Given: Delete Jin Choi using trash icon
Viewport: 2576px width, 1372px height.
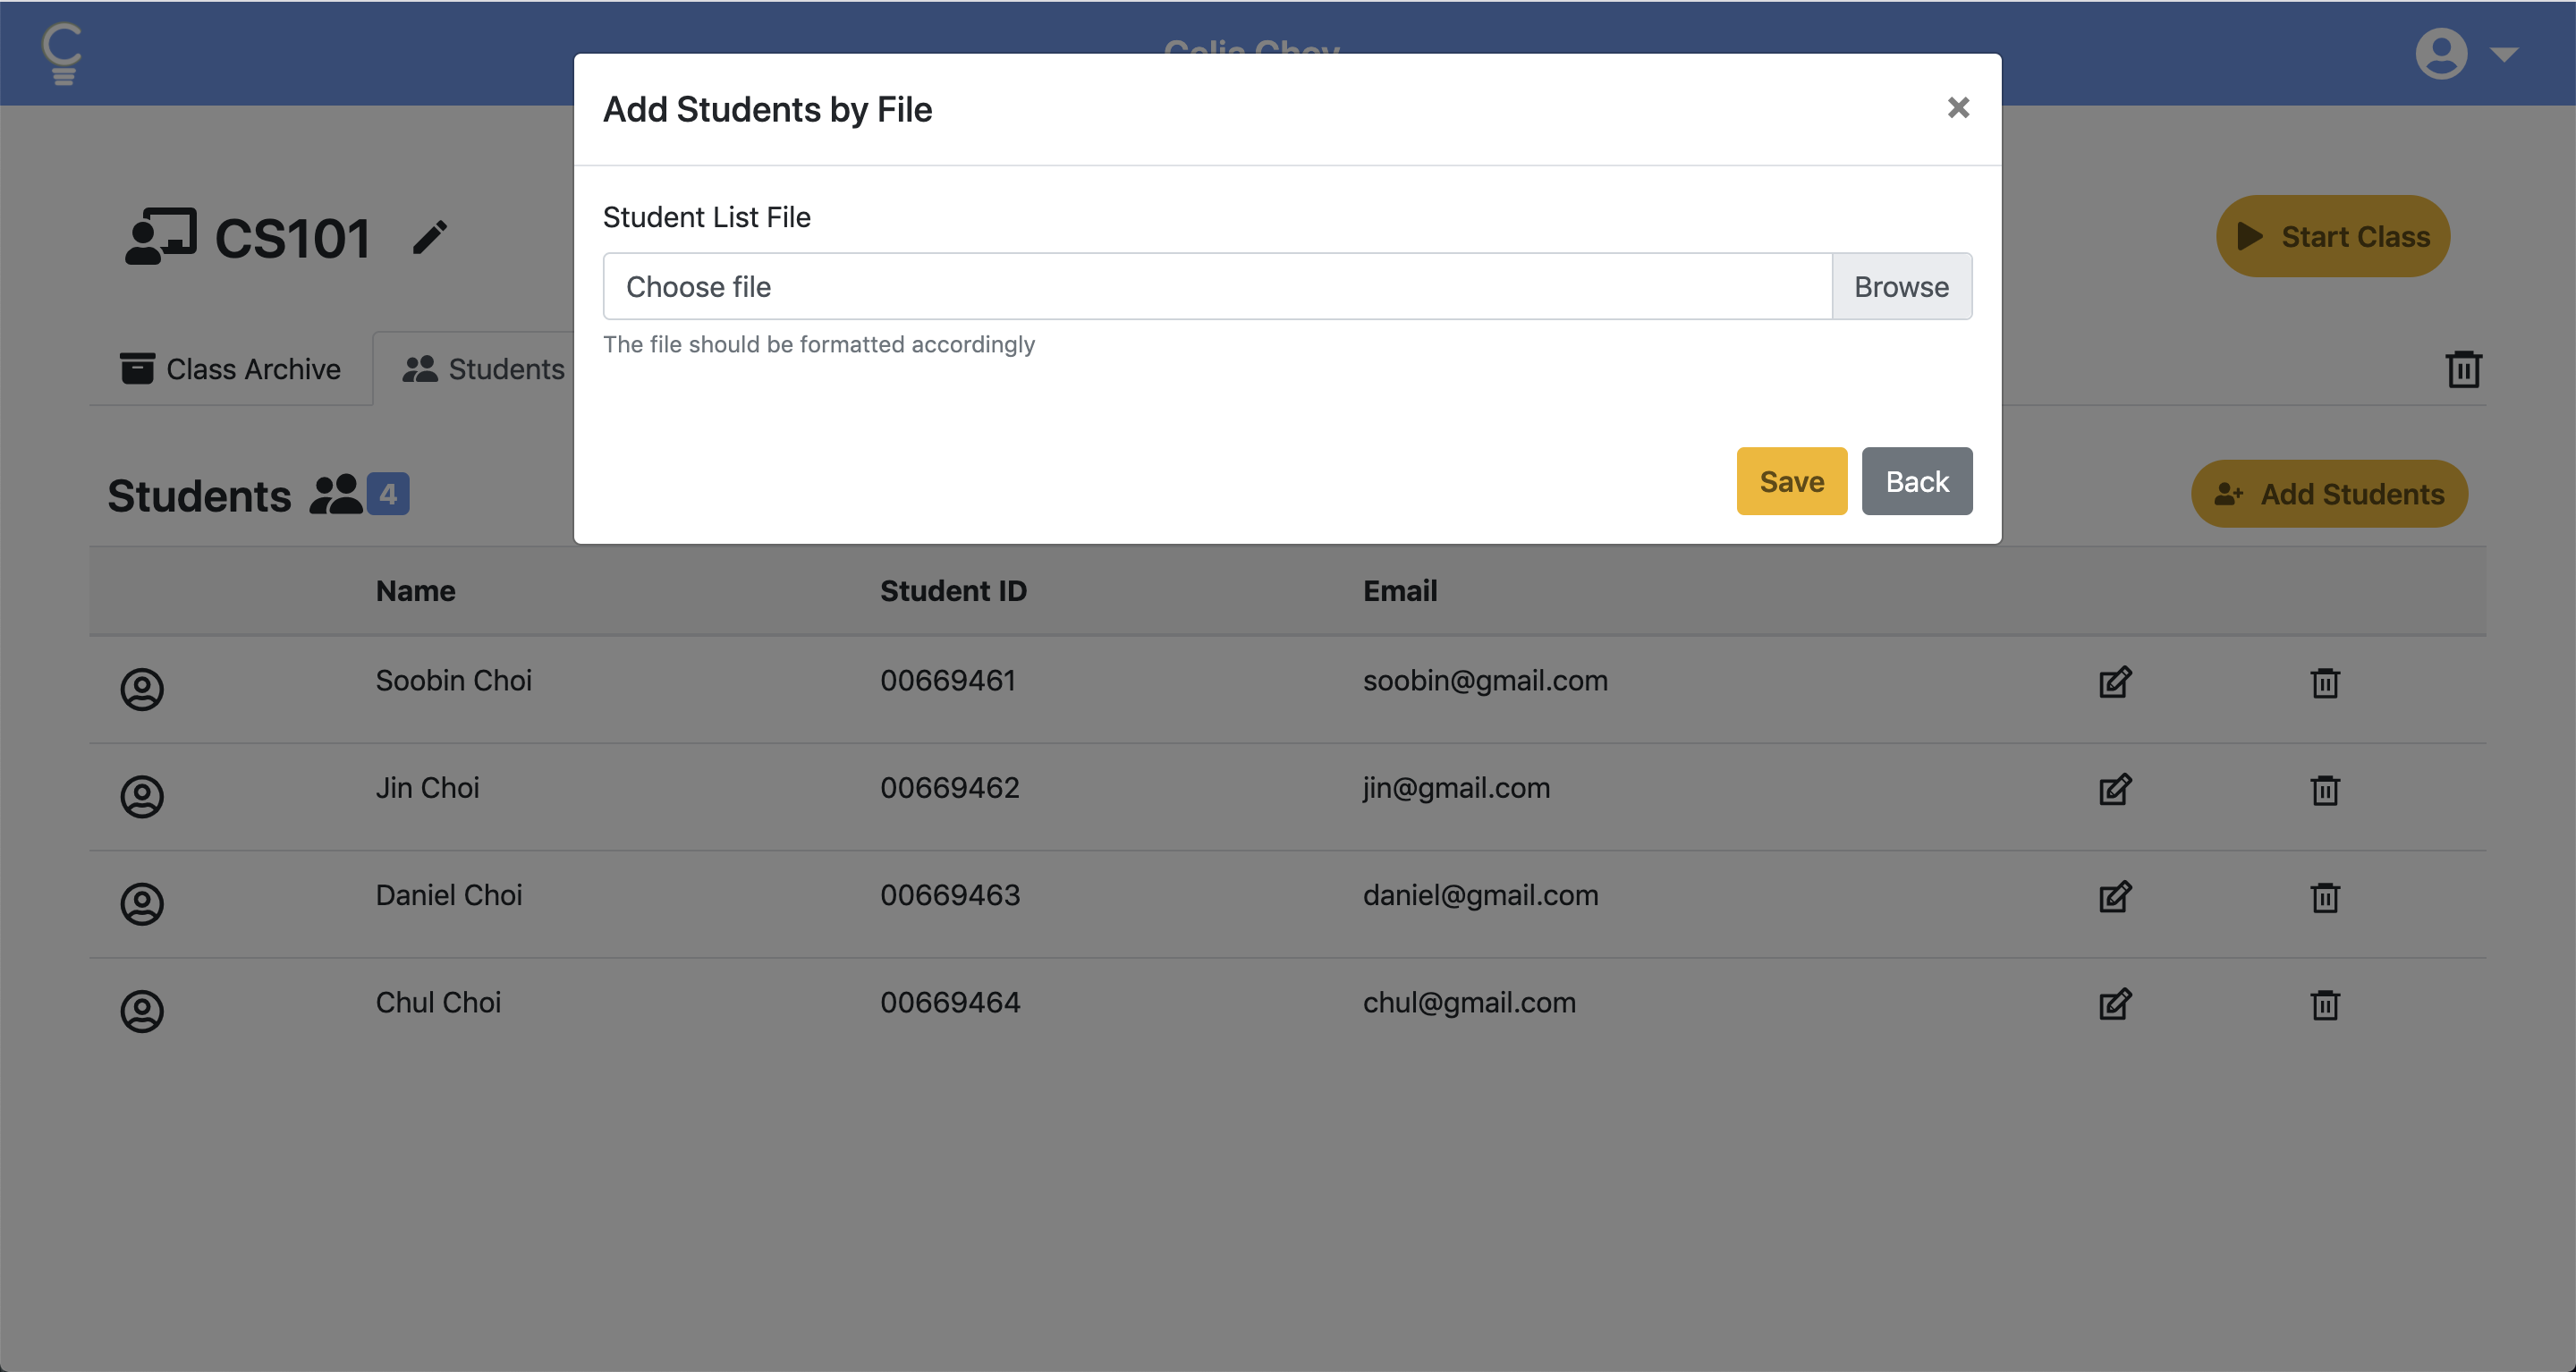Looking at the screenshot, I should tap(2324, 790).
